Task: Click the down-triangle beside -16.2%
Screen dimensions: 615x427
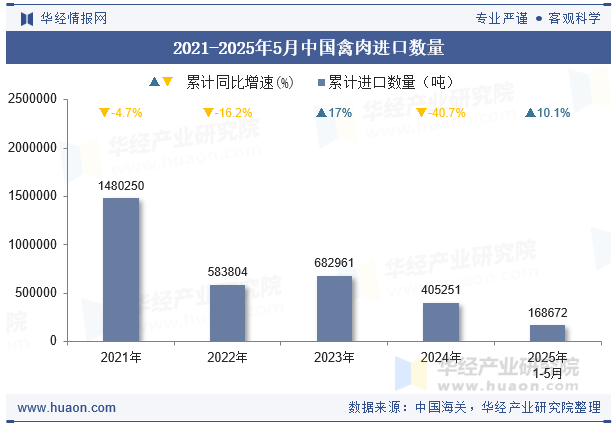Action: point(208,113)
